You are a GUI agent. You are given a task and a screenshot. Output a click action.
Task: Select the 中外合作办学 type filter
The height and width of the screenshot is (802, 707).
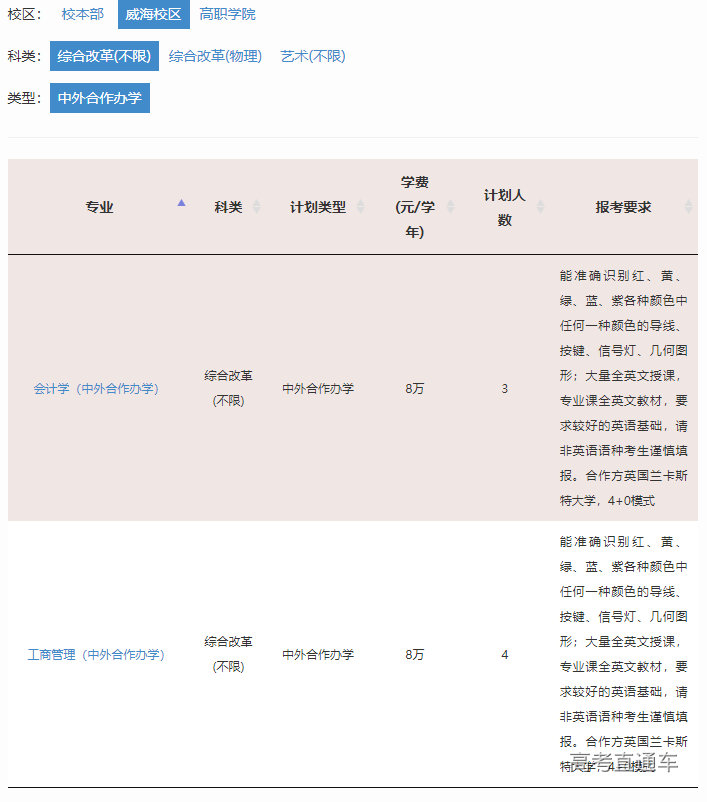100,98
